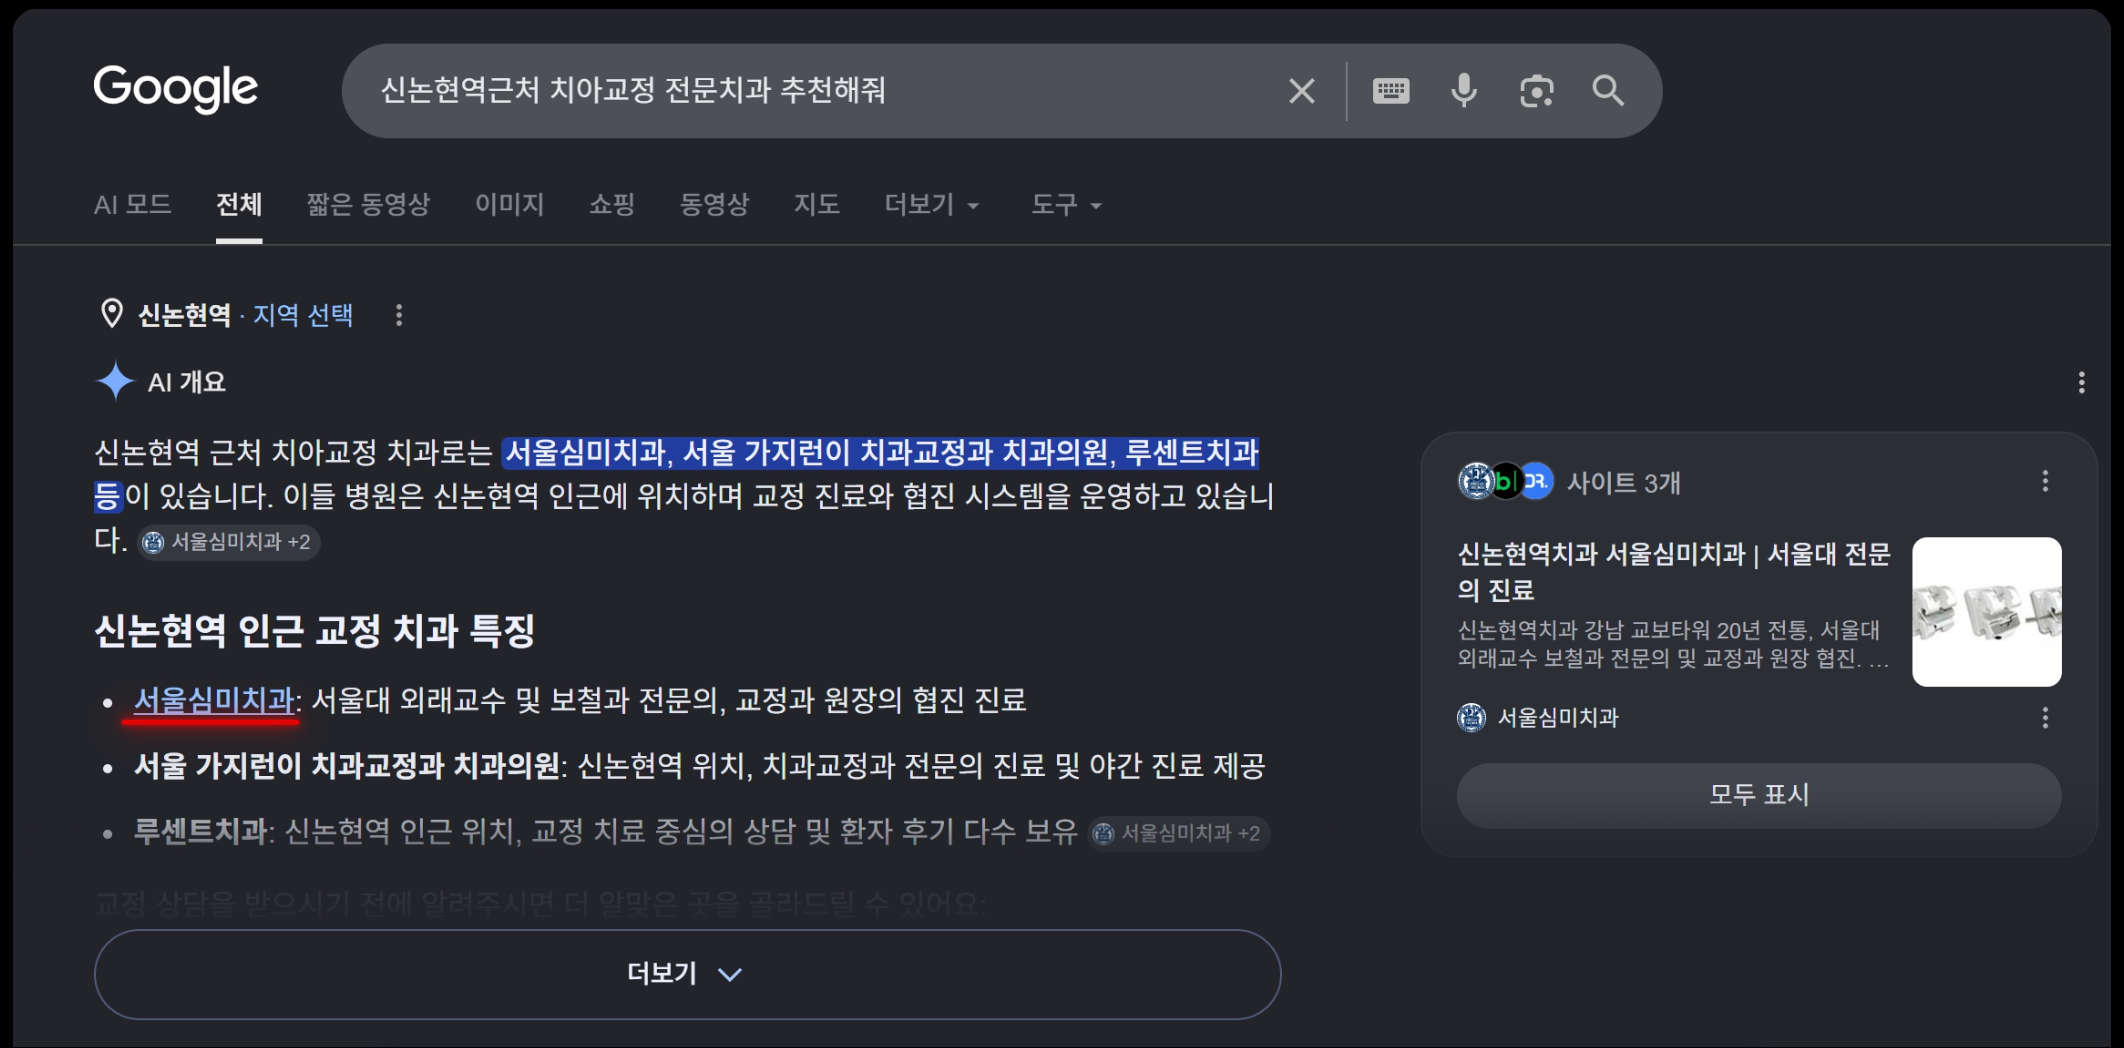Open three-dot menu beside 서울심미치과 source
The width and height of the screenshot is (2124, 1048).
coord(2045,717)
